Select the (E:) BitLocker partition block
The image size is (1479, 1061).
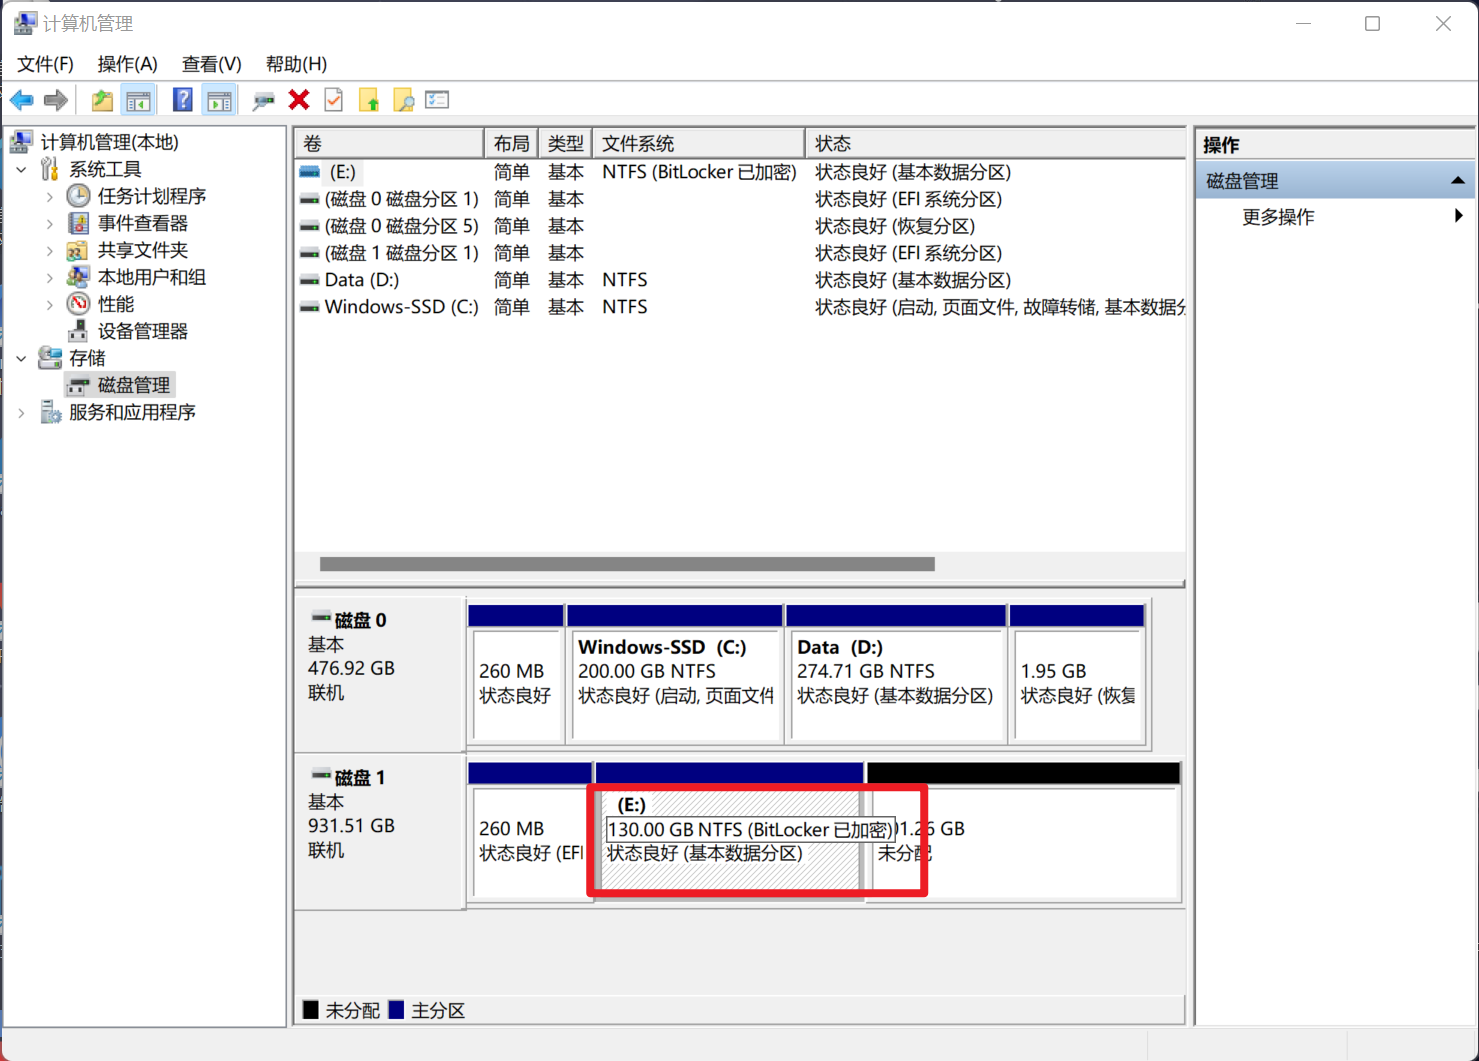(729, 843)
